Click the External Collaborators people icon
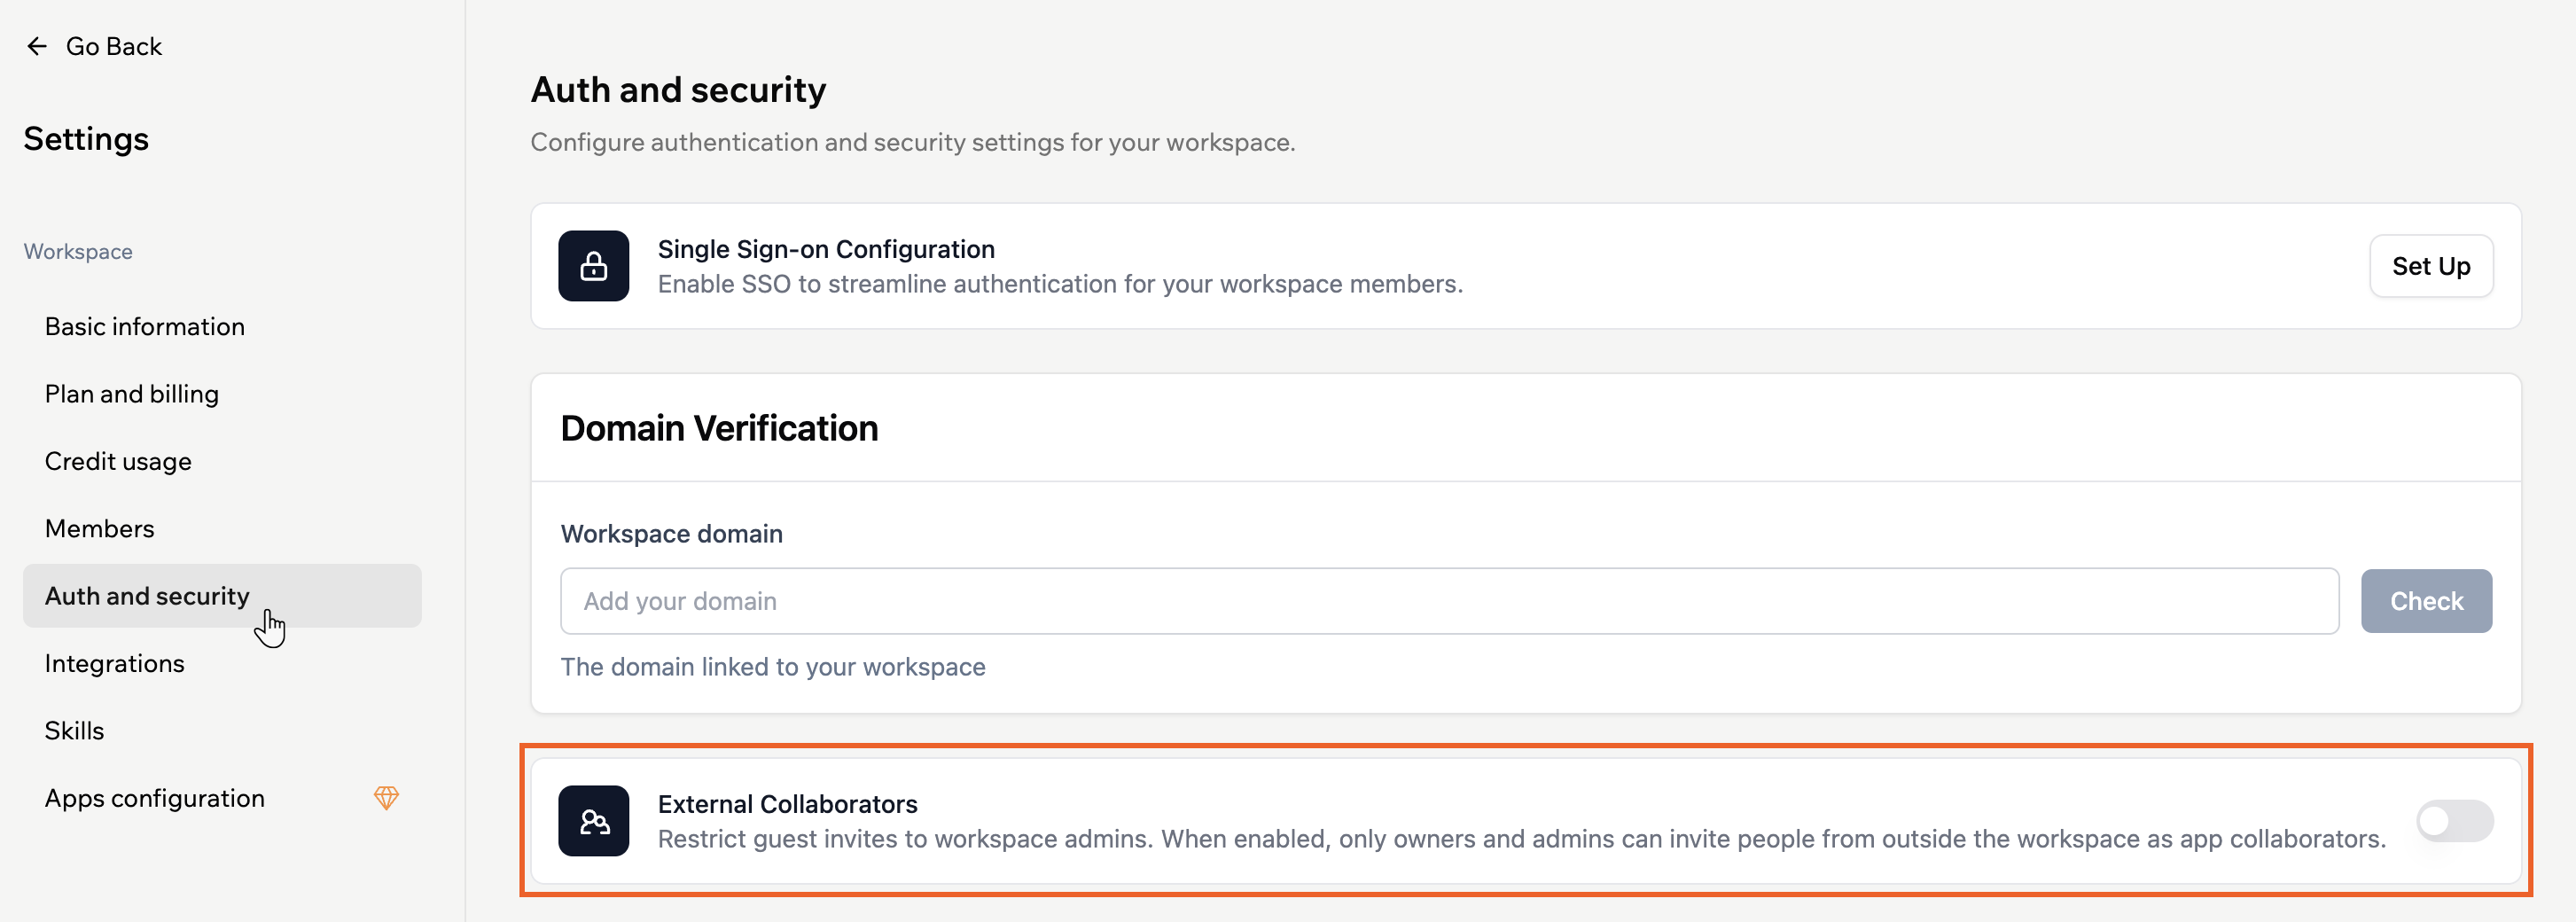This screenshot has height=922, width=2576. 594,821
